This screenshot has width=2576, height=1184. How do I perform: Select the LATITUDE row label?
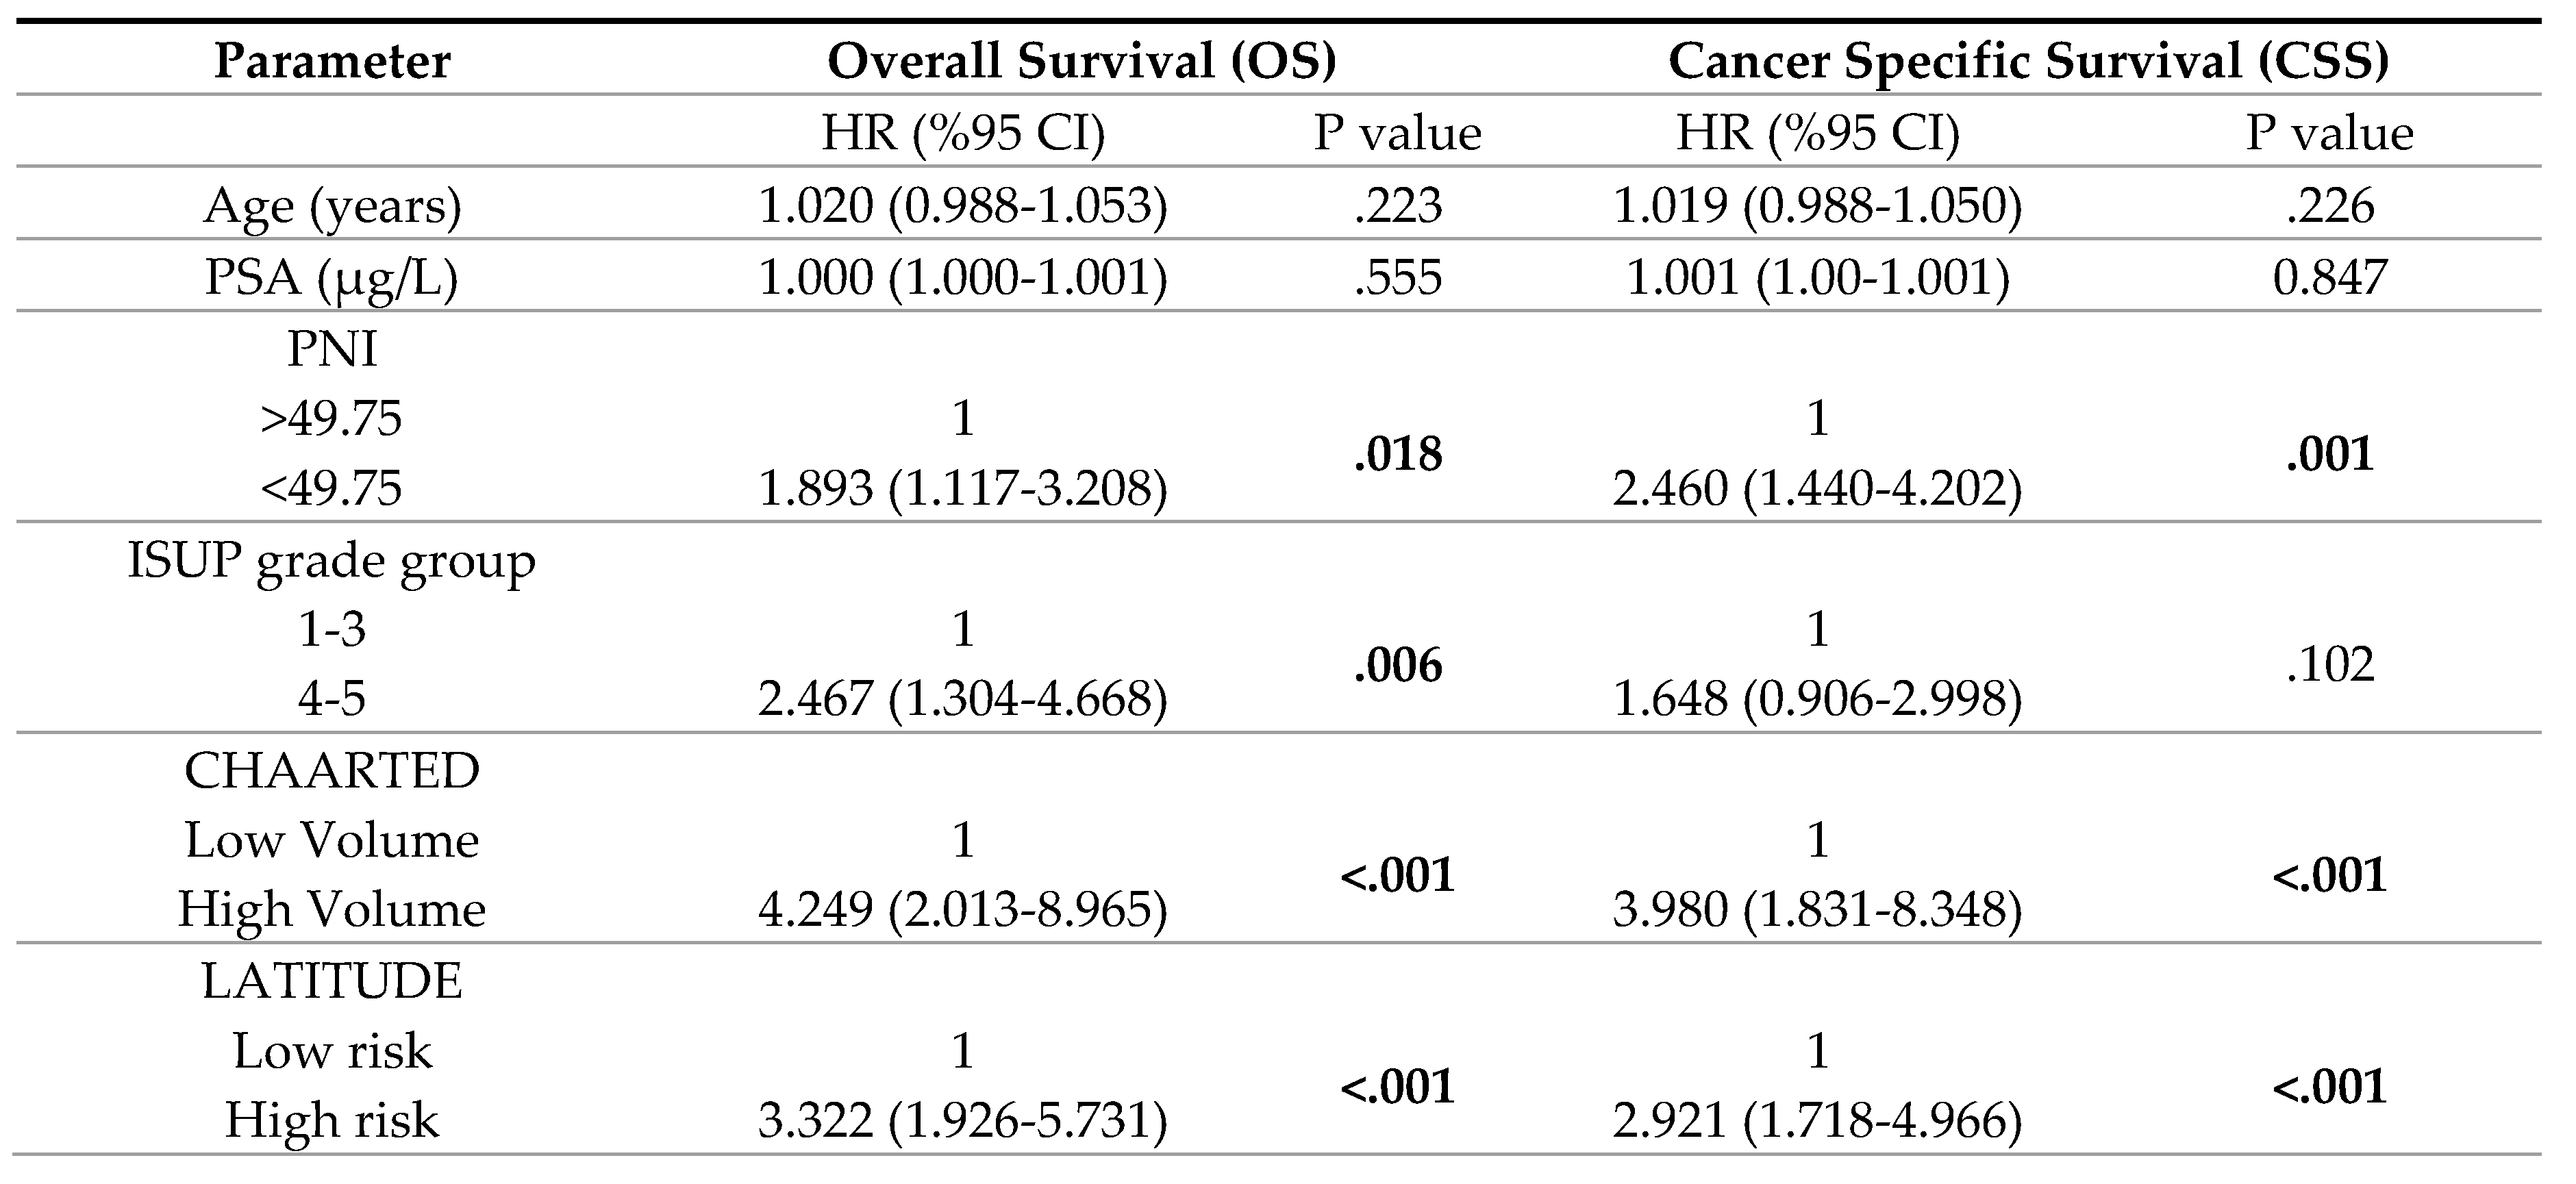(332, 981)
